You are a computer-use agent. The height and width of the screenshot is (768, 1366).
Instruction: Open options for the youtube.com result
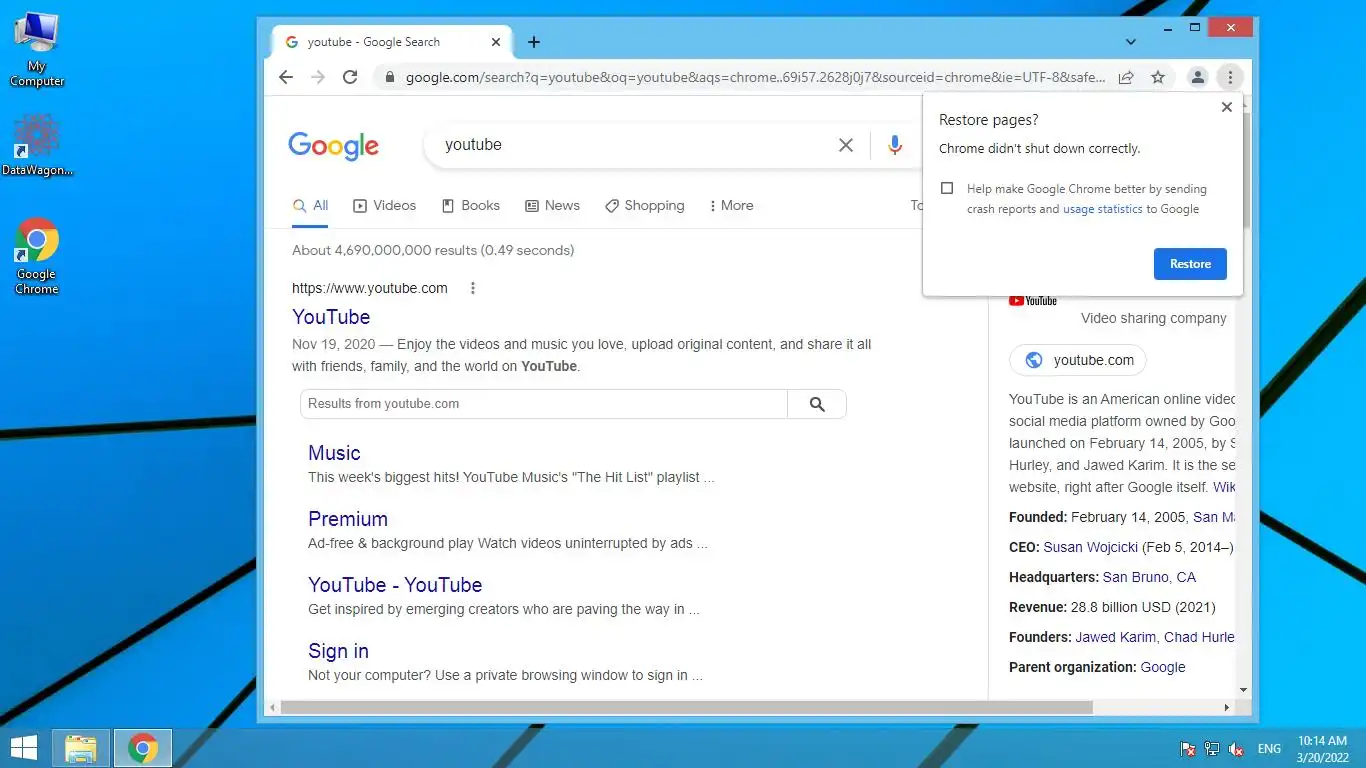[473, 288]
